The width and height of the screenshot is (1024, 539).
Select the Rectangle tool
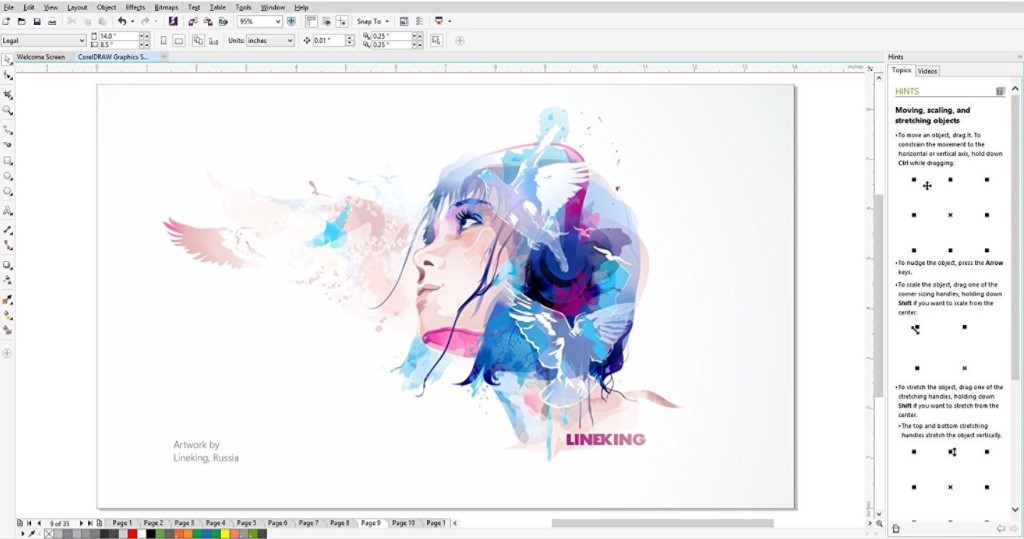[7, 161]
